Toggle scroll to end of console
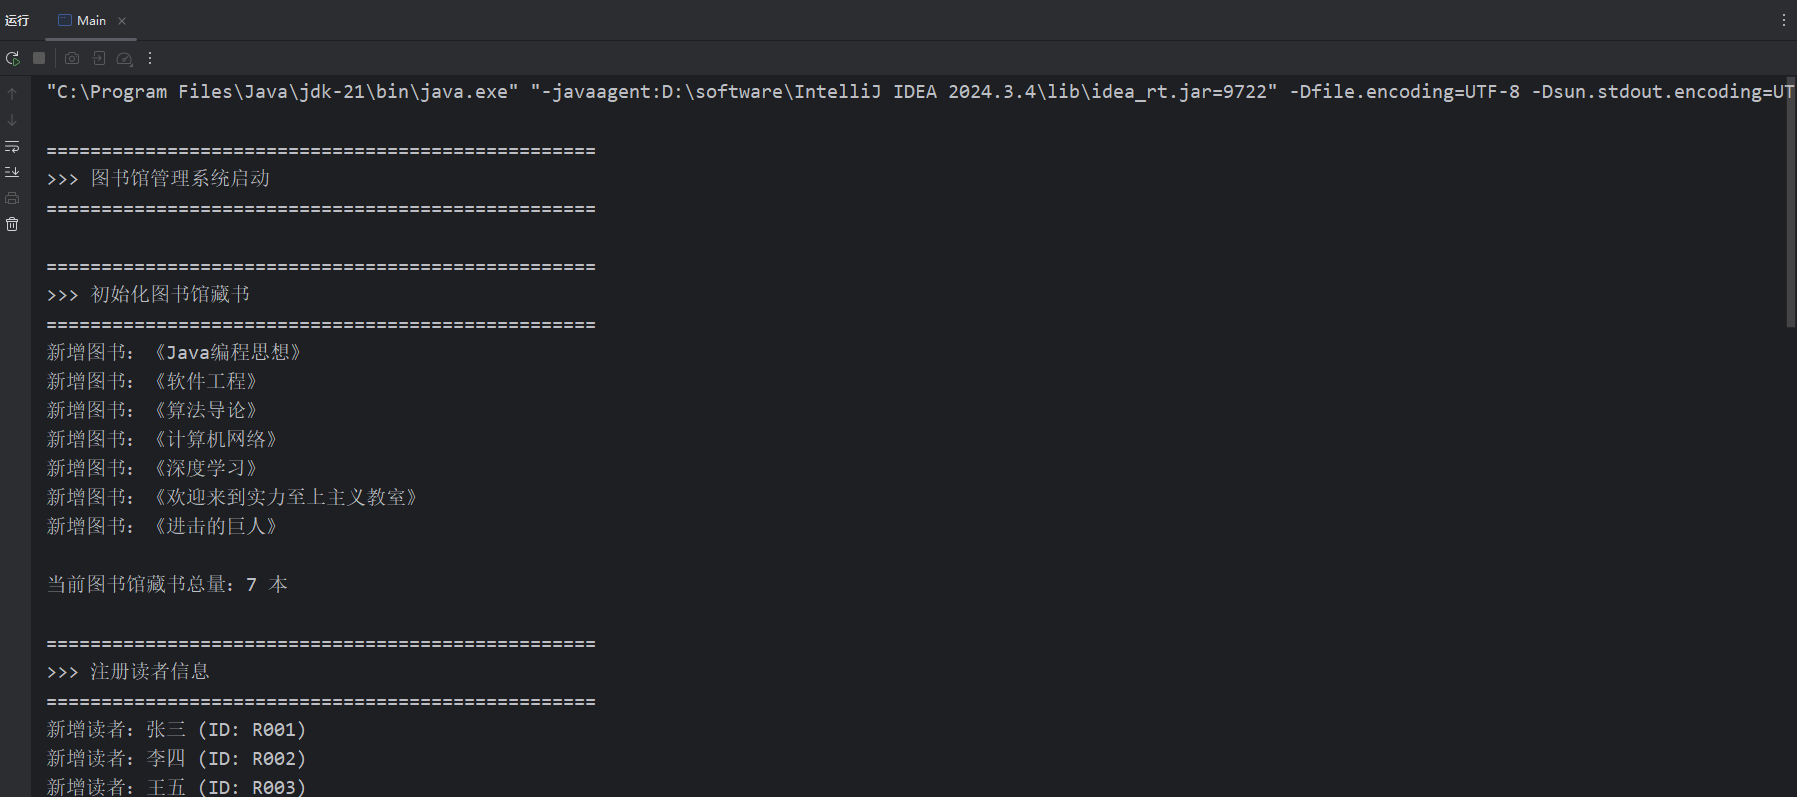This screenshot has width=1797, height=797. pyautogui.click(x=12, y=172)
